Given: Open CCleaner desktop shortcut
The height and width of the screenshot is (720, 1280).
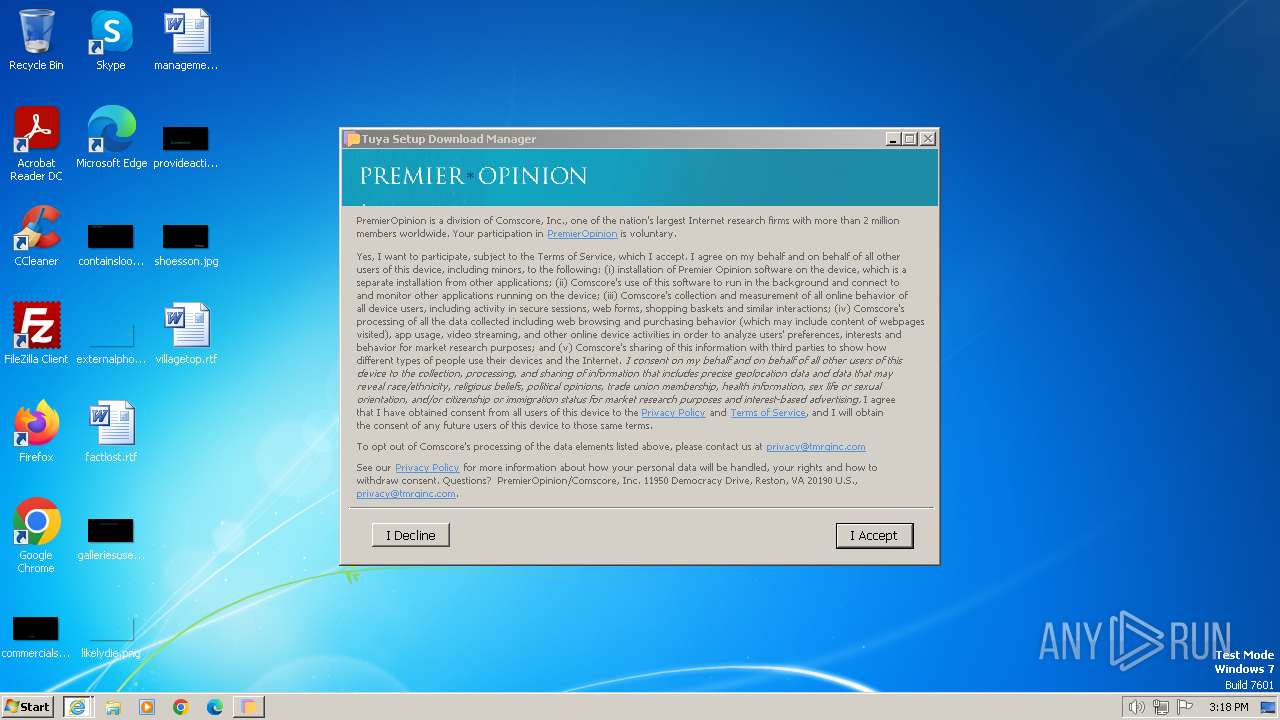Looking at the screenshot, I should [36, 236].
